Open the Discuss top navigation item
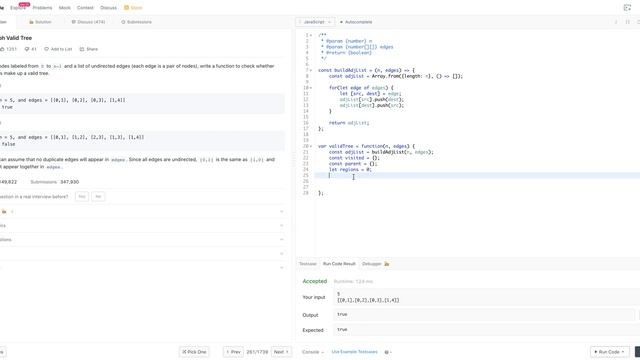Viewport: 640px width, 360px height. [x=108, y=8]
